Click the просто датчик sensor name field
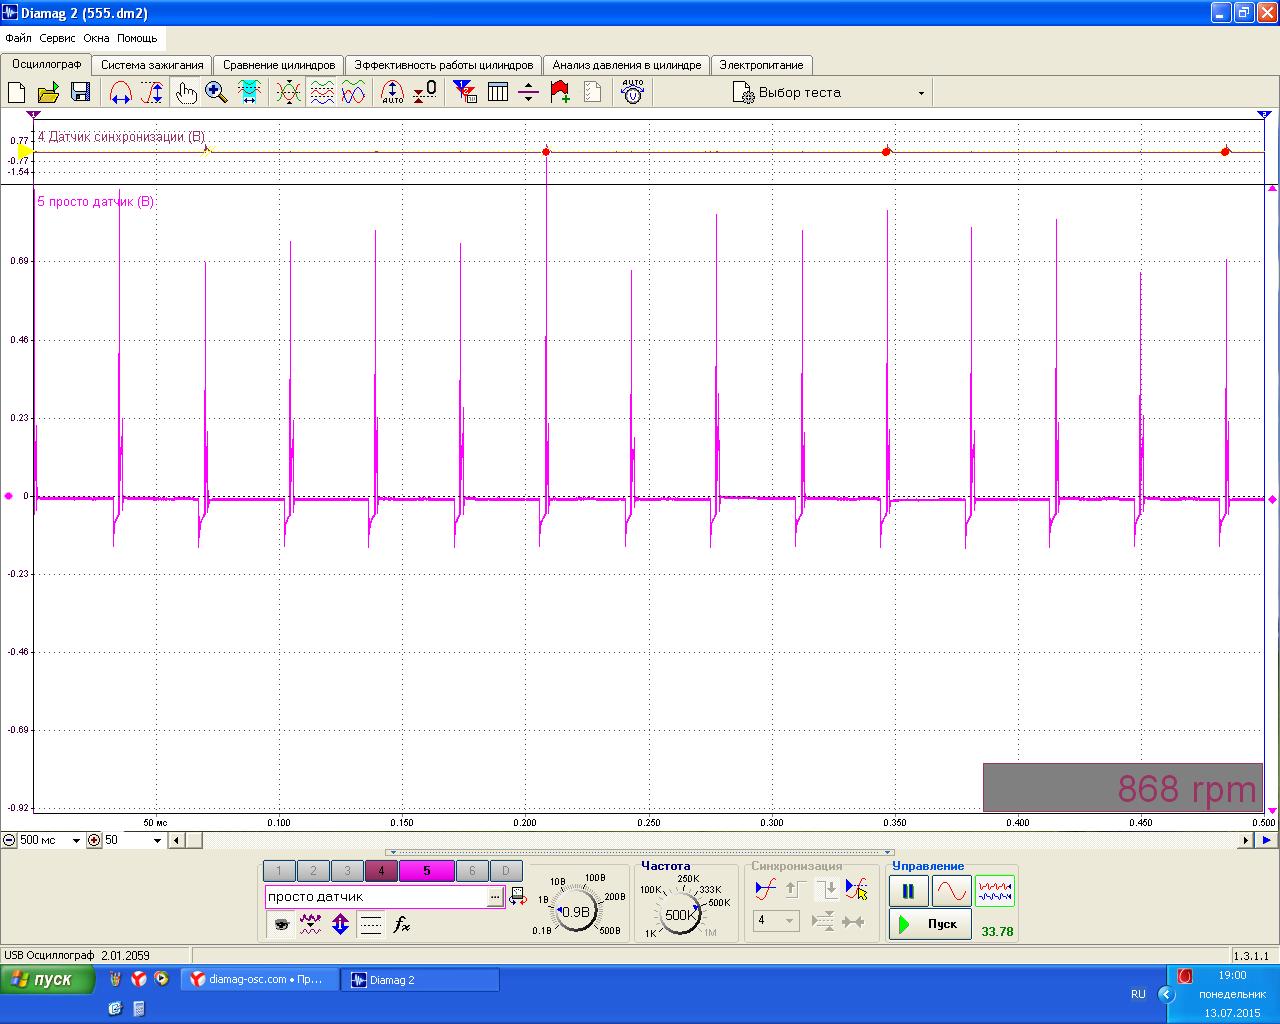The height and width of the screenshot is (1024, 1280). coord(376,897)
